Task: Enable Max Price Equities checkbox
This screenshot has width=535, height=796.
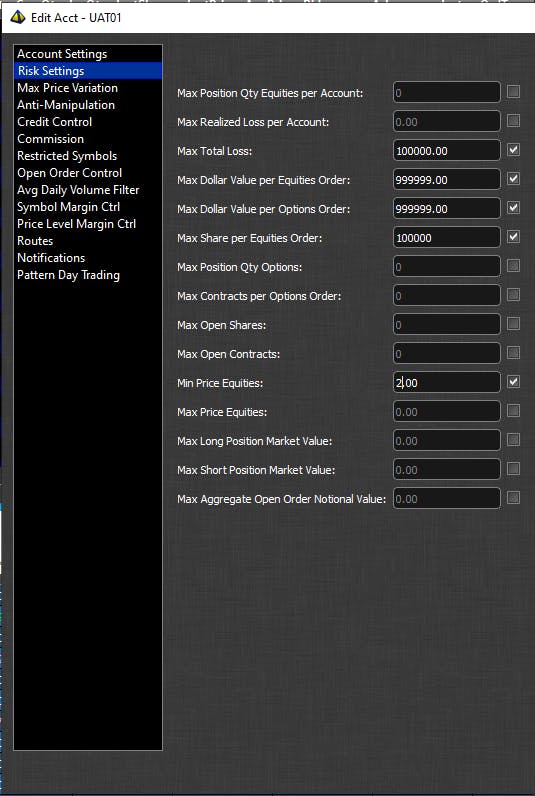Action: point(513,410)
